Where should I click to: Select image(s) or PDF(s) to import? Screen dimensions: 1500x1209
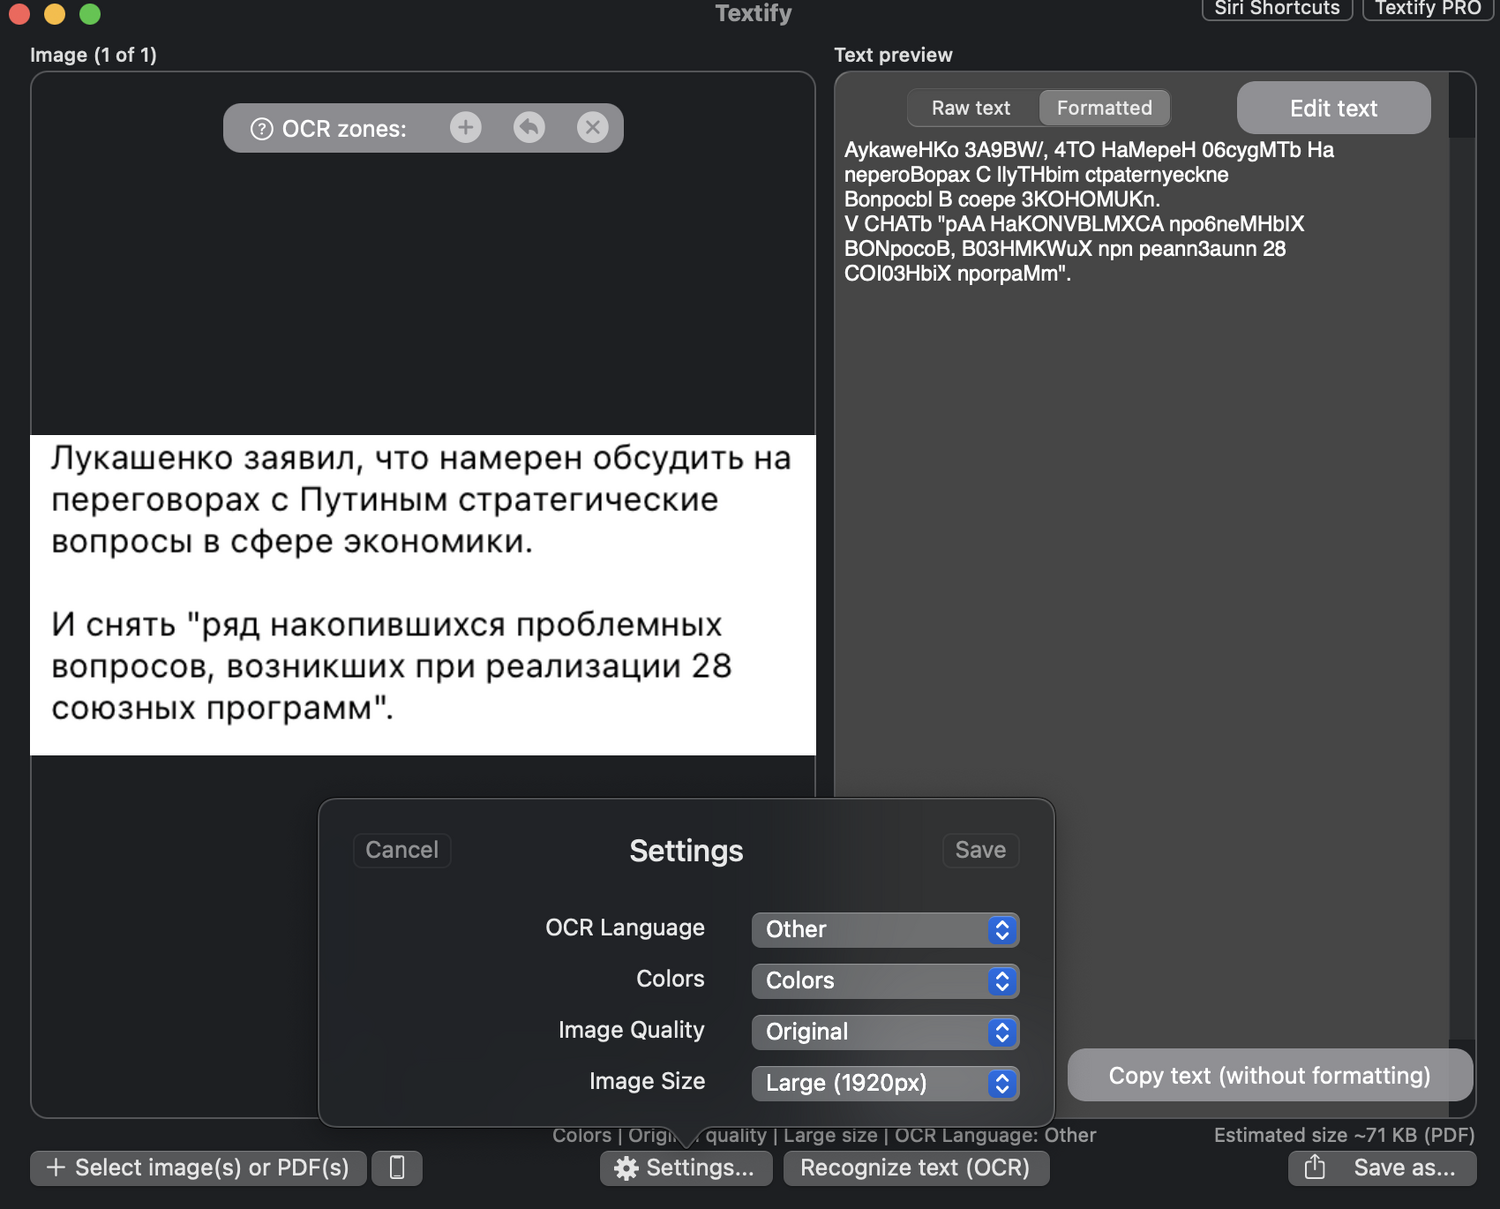[x=198, y=1167]
